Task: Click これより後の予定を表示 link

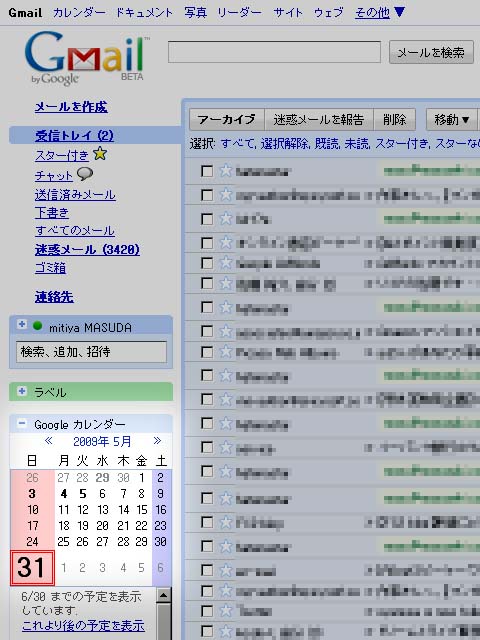Action: pos(83,625)
